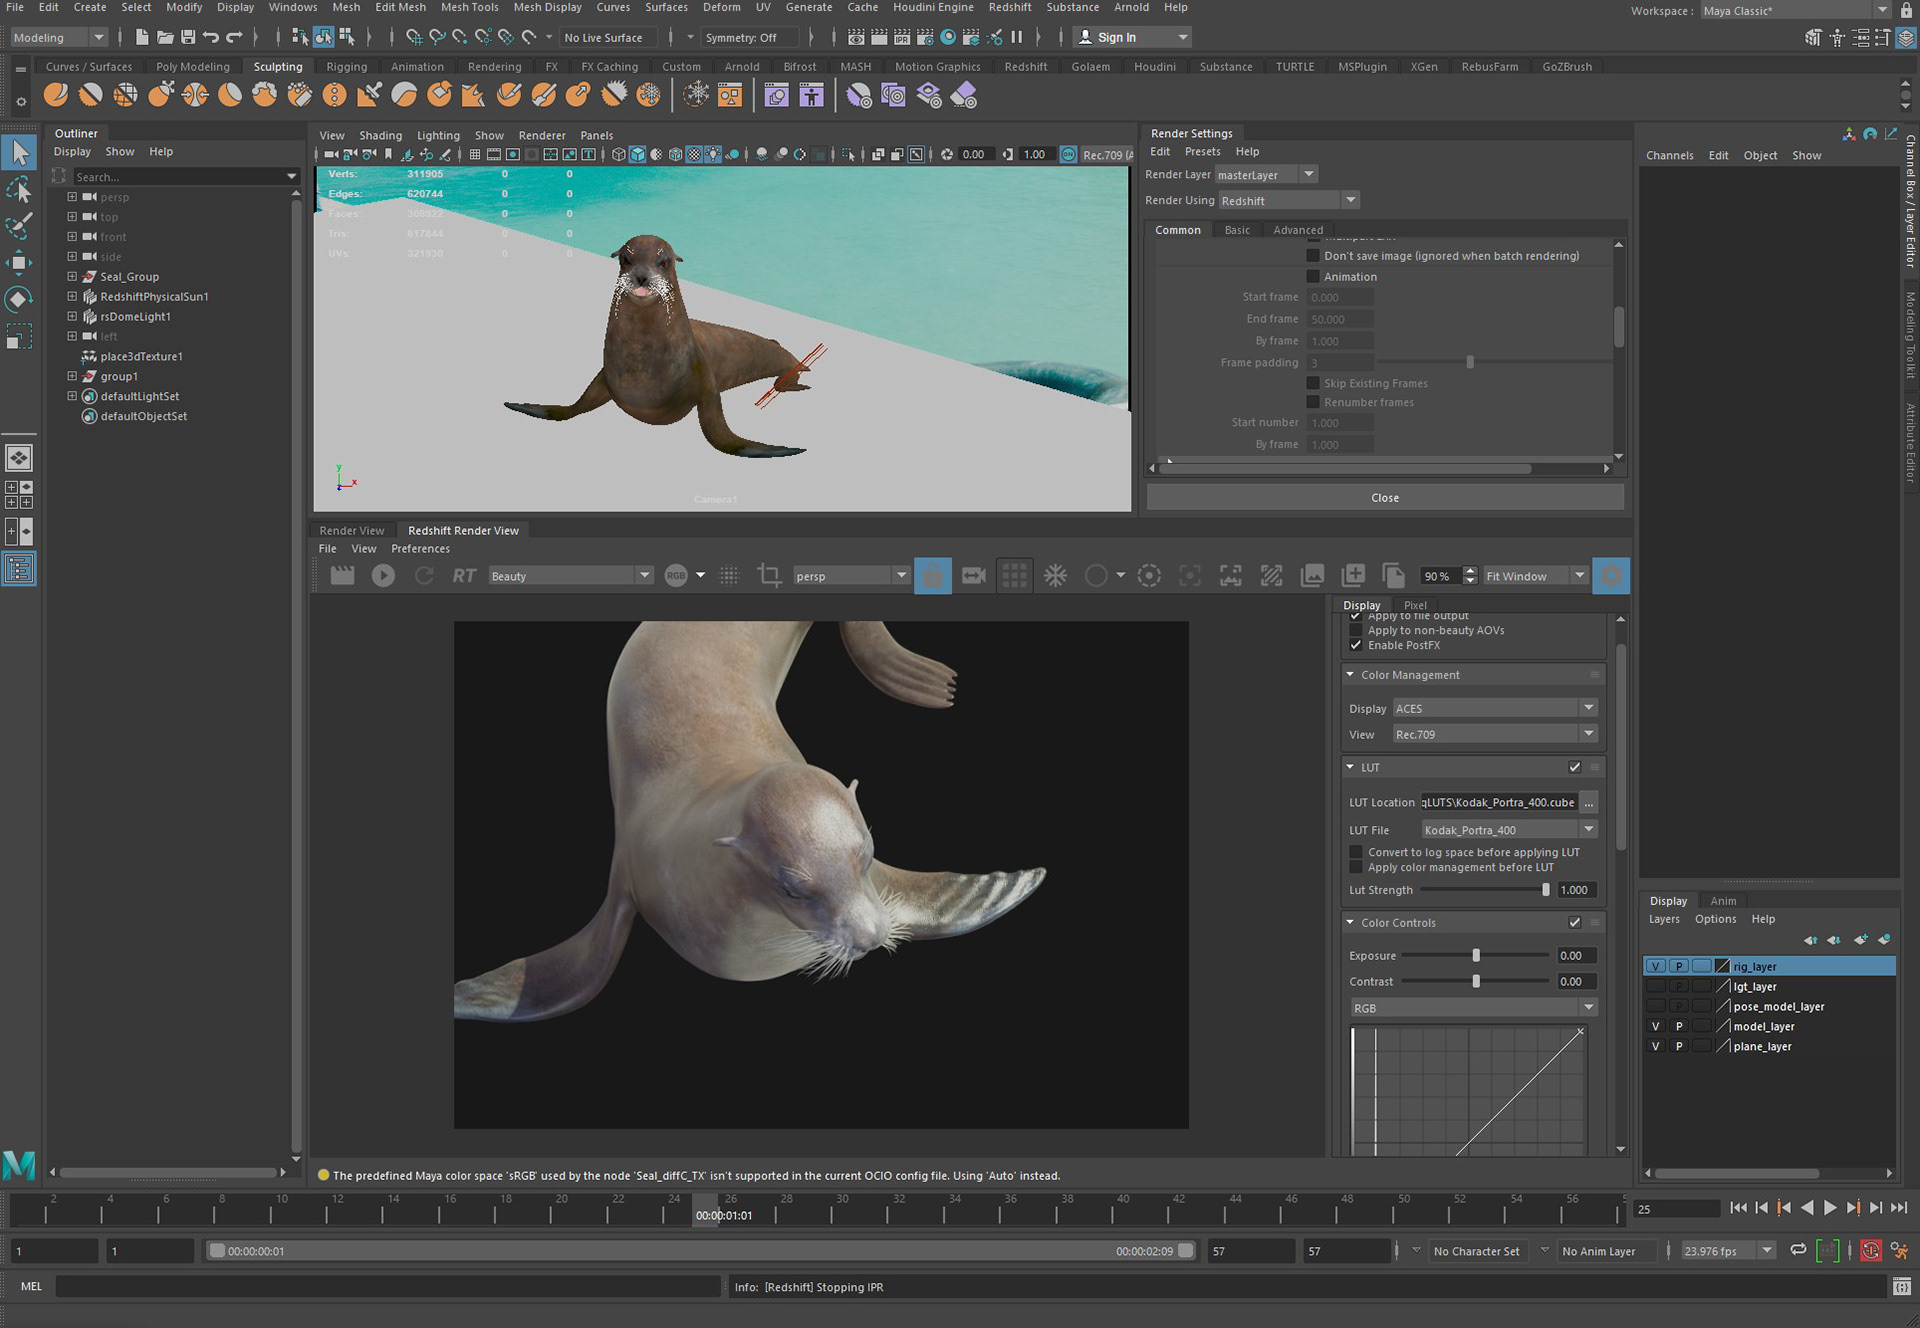Check Convert to log space before applying LUT

(1356, 853)
